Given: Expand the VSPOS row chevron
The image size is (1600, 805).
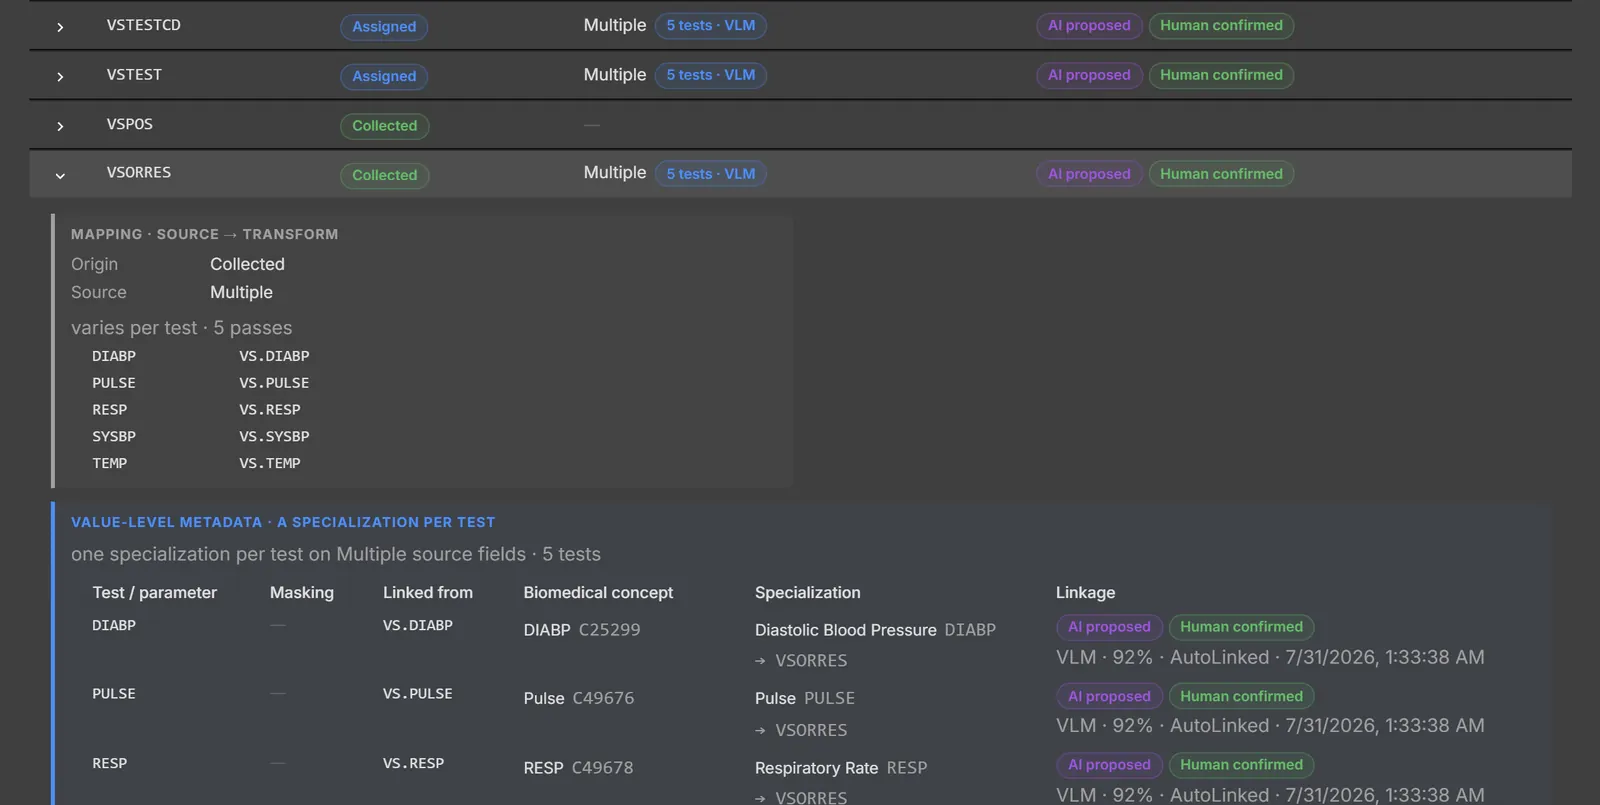Looking at the screenshot, I should click(x=60, y=126).
